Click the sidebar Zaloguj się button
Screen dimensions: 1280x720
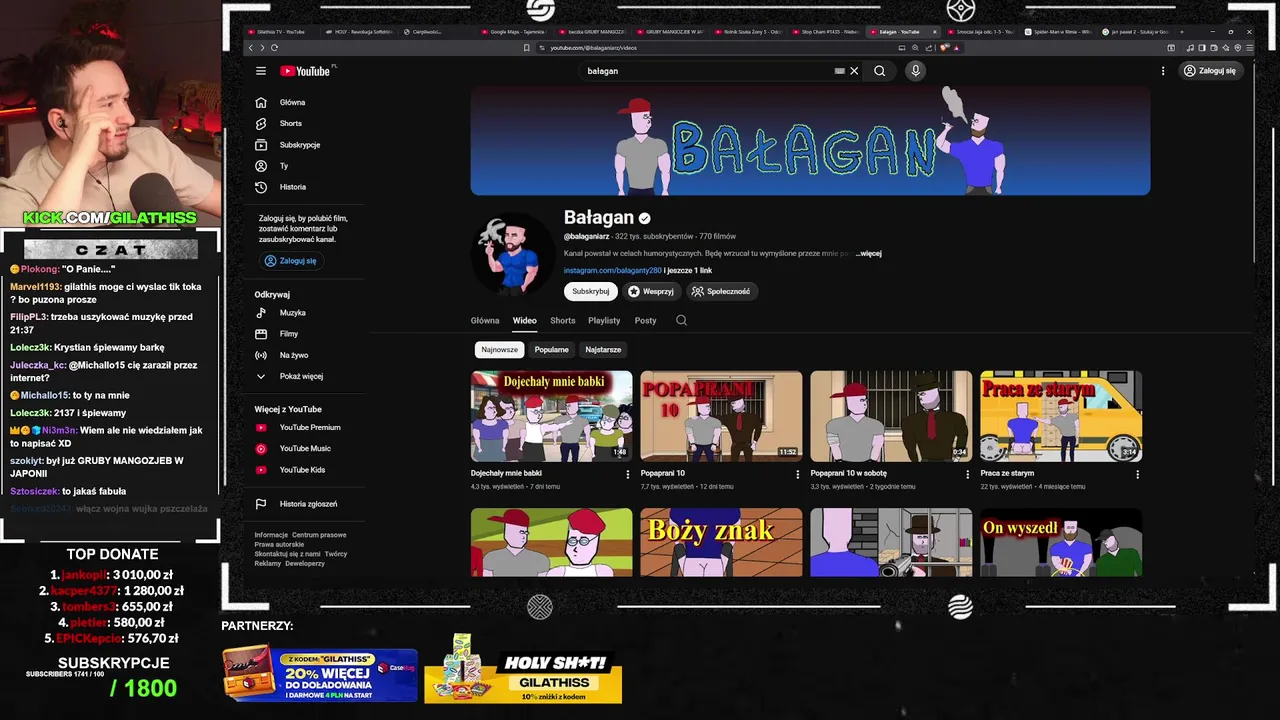pos(290,261)
